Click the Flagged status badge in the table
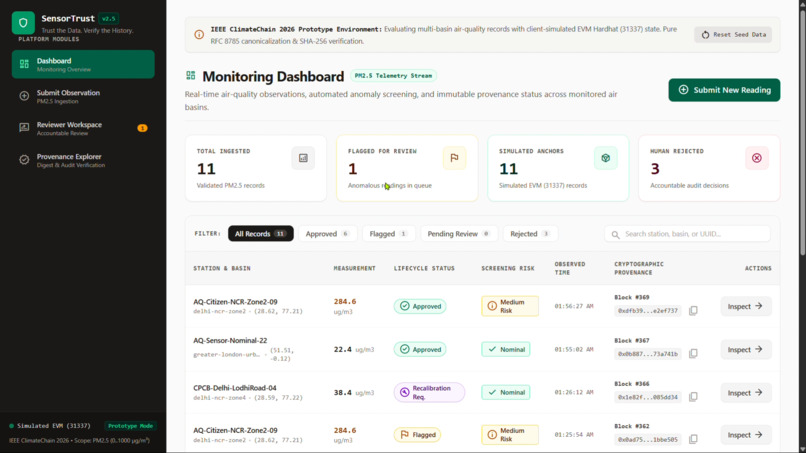This screenshot has height=453, width=806. pyautogui.click(x=417, y=434)
